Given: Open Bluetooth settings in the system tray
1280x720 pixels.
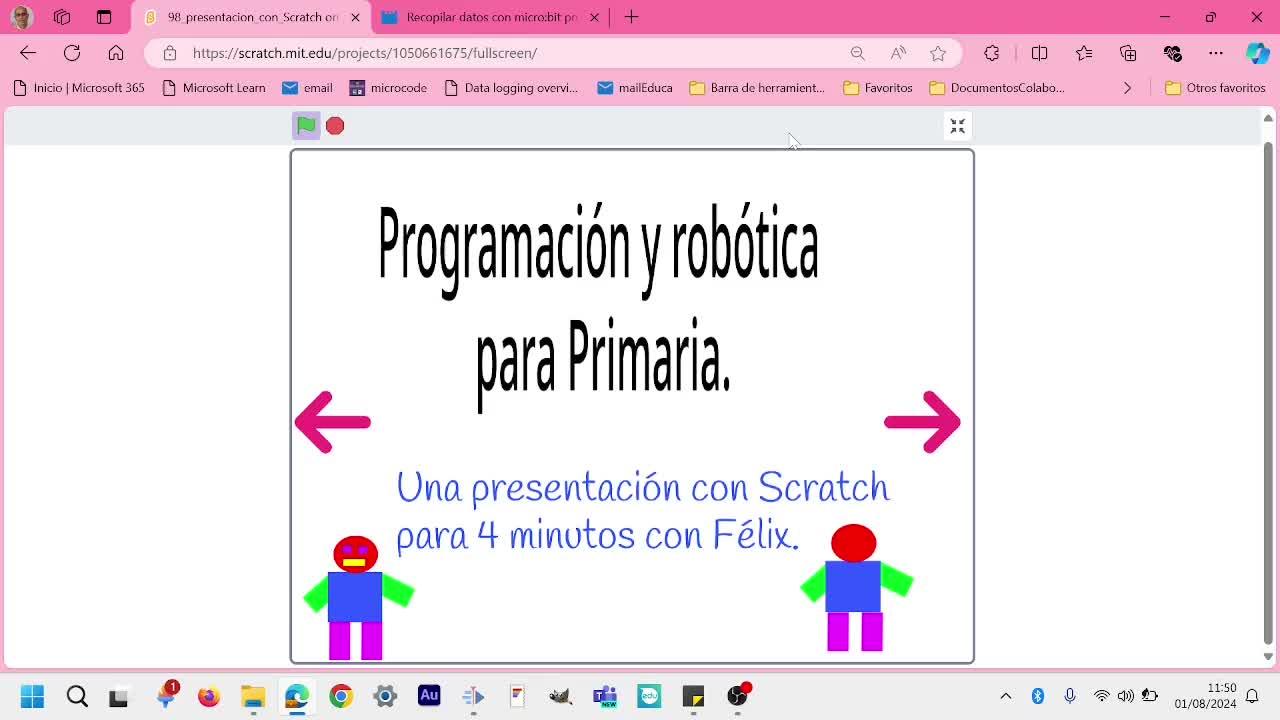Looking at the screenshot, I should point(1038,696).
